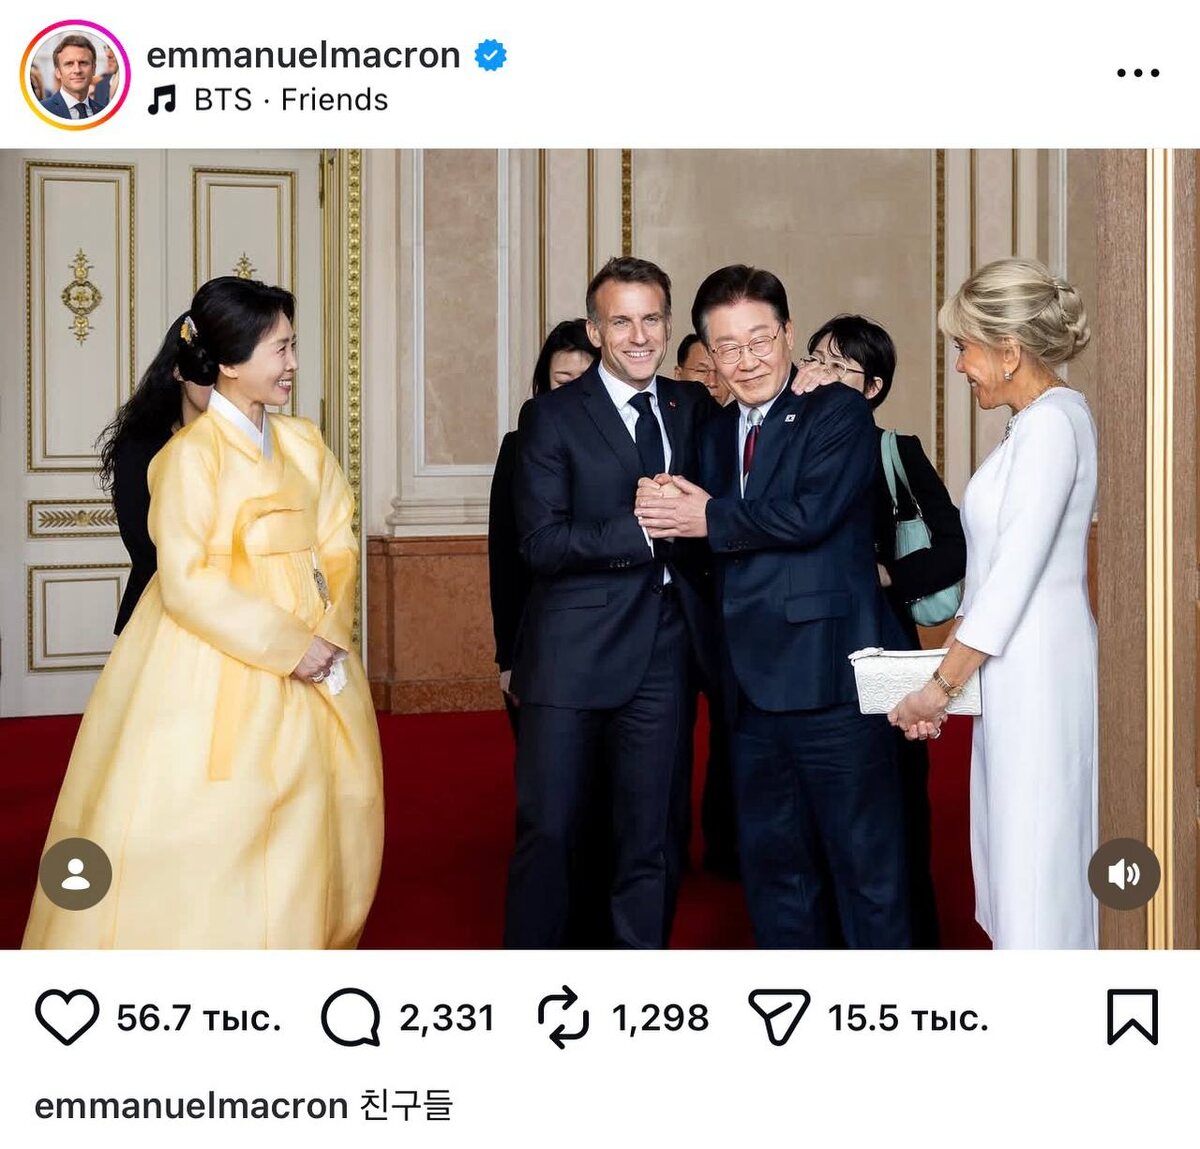Image resolution: width=1200 pixels, height=1149 pixels.
Task: Open emmanuelmacron username in caption
Action: point(191,1106)
